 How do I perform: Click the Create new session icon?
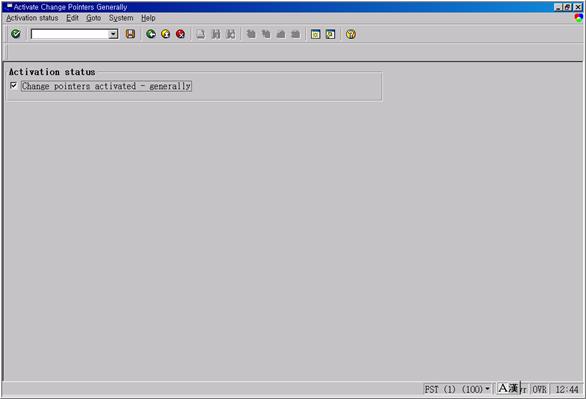click(315, 34)
